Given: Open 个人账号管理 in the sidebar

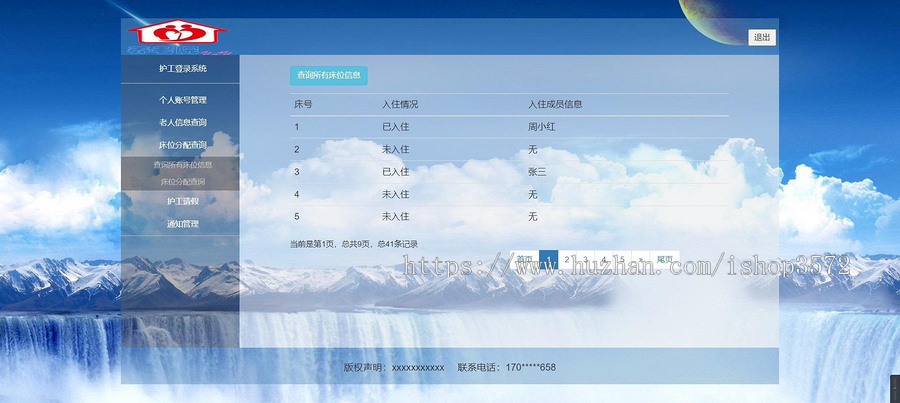Looking at the screenshot, I should coord(183,100).
